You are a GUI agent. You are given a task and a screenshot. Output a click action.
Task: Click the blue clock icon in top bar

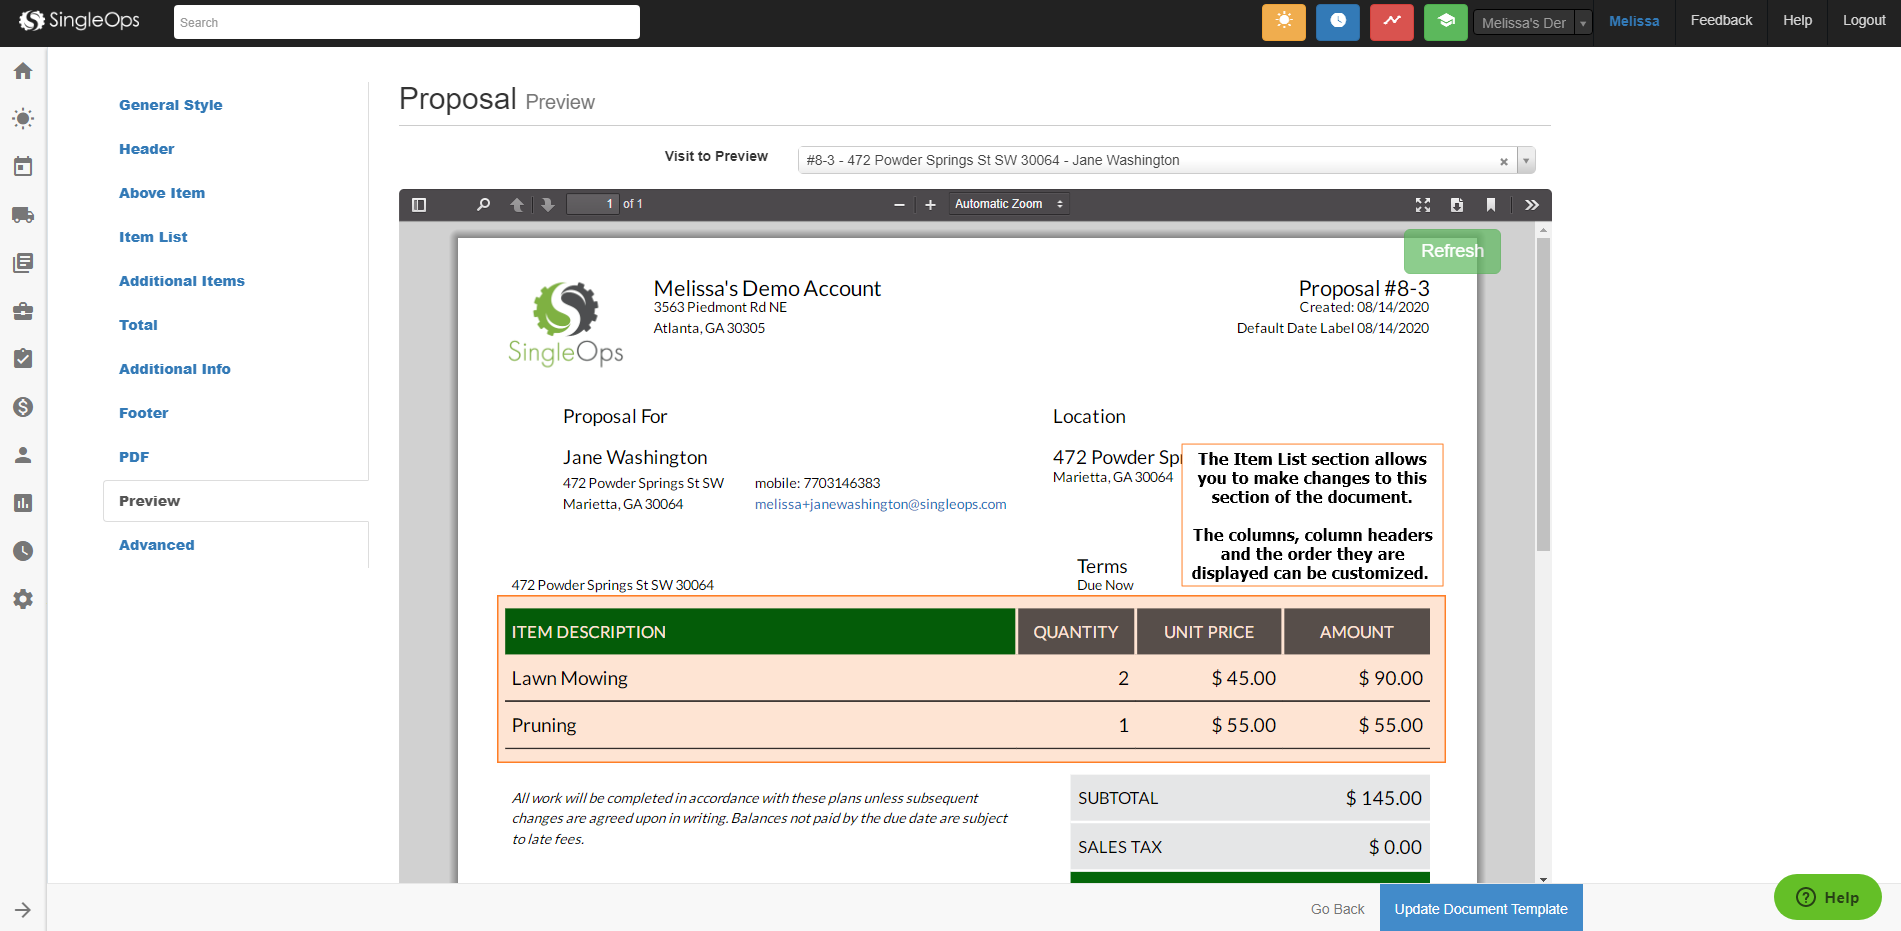pyautogui.click(x=1337, y=22)
